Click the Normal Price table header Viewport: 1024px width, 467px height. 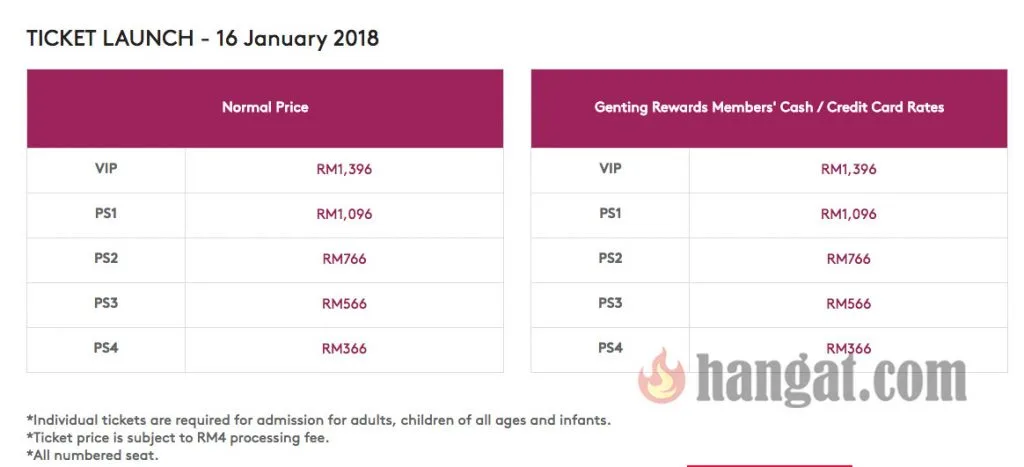[265, 107]
